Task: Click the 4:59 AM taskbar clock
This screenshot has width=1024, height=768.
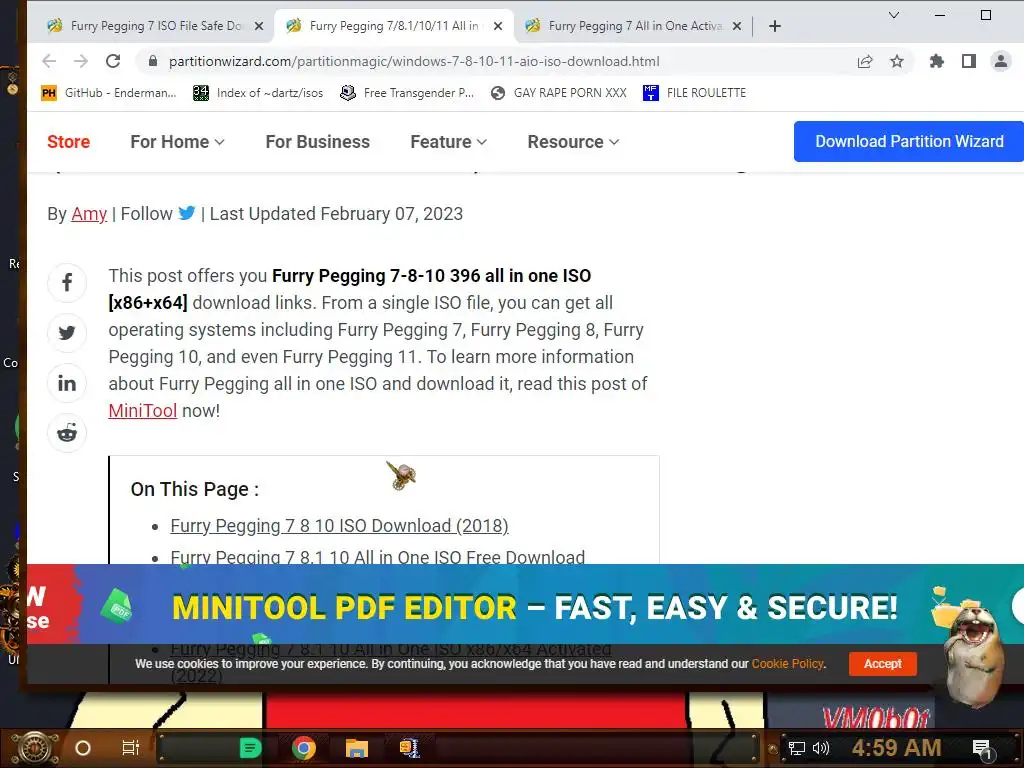Action: pos(896,748)
